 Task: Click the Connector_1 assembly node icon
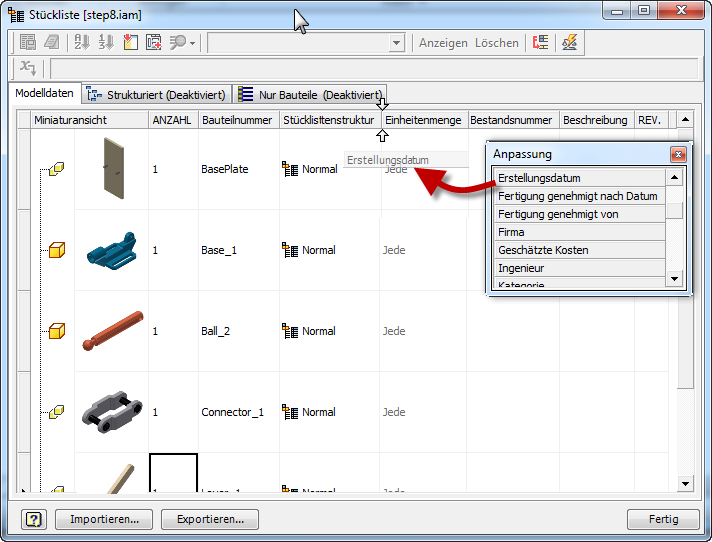tap(57, 412)
